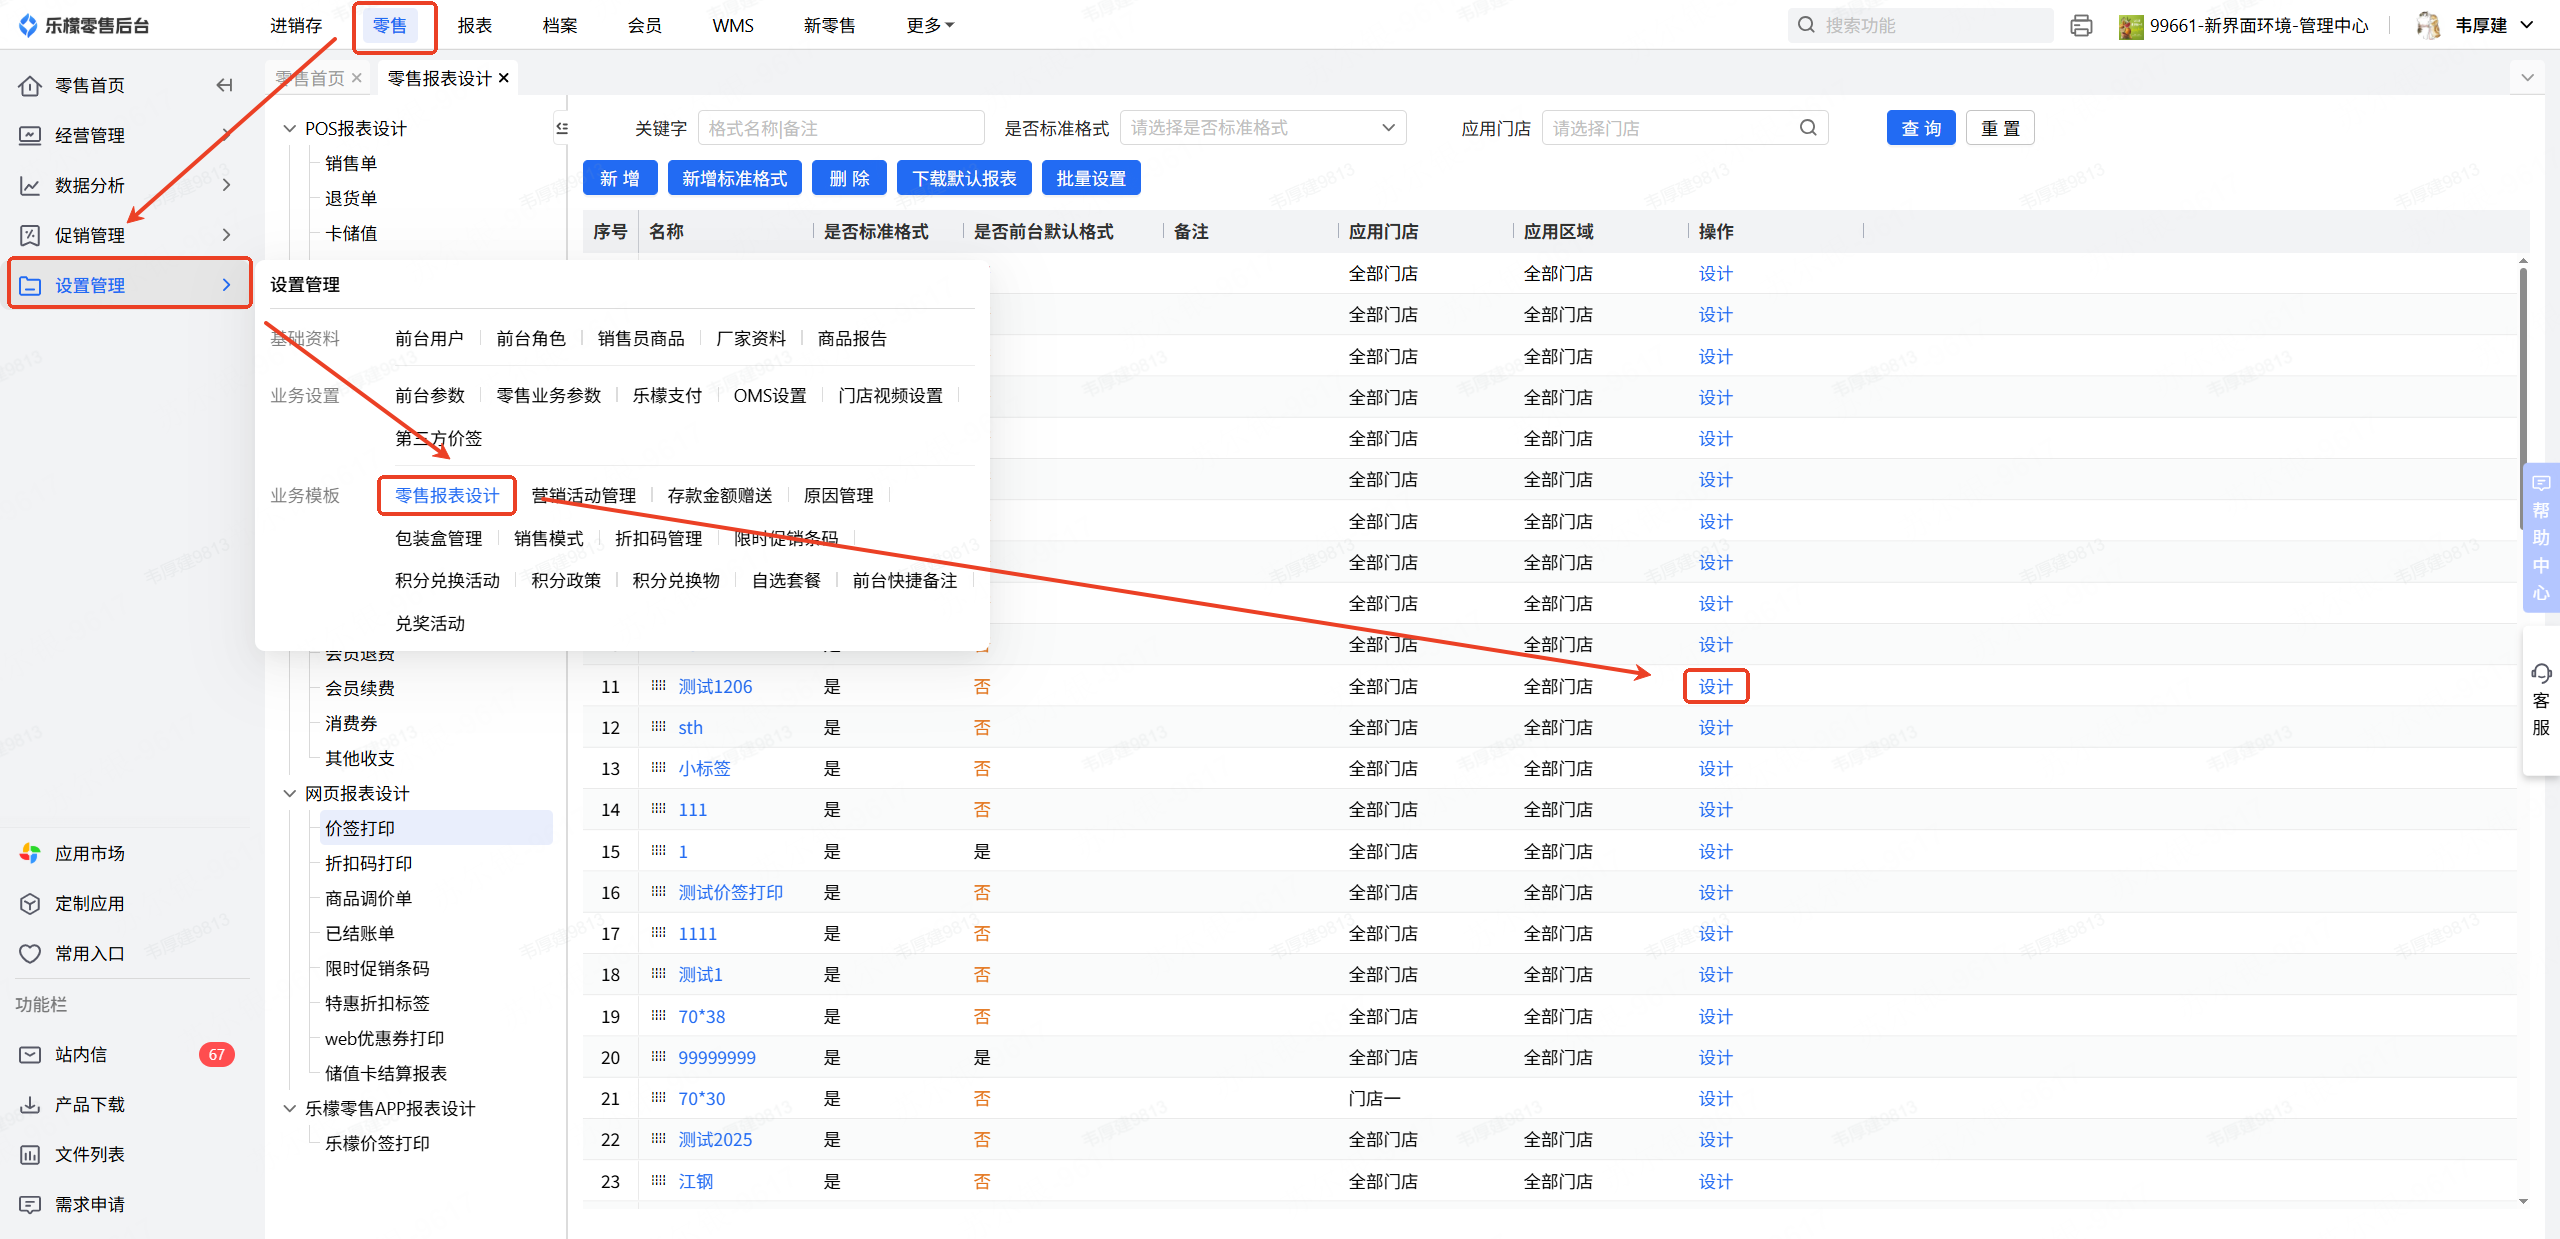Click the drag handle icon beside 测试1206
This screenshot has width=2560, height=1239.
pyautogui.click(x=658, y=686)
